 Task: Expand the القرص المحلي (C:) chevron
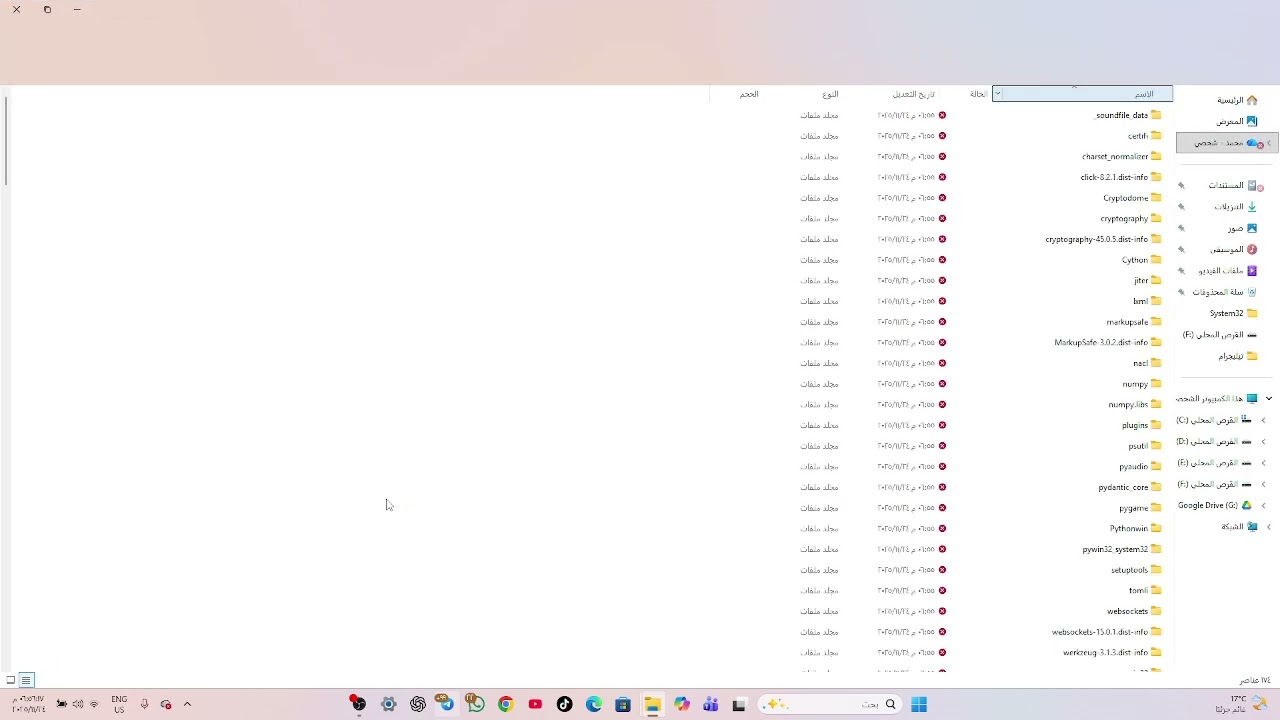[x=1263, y=420]
